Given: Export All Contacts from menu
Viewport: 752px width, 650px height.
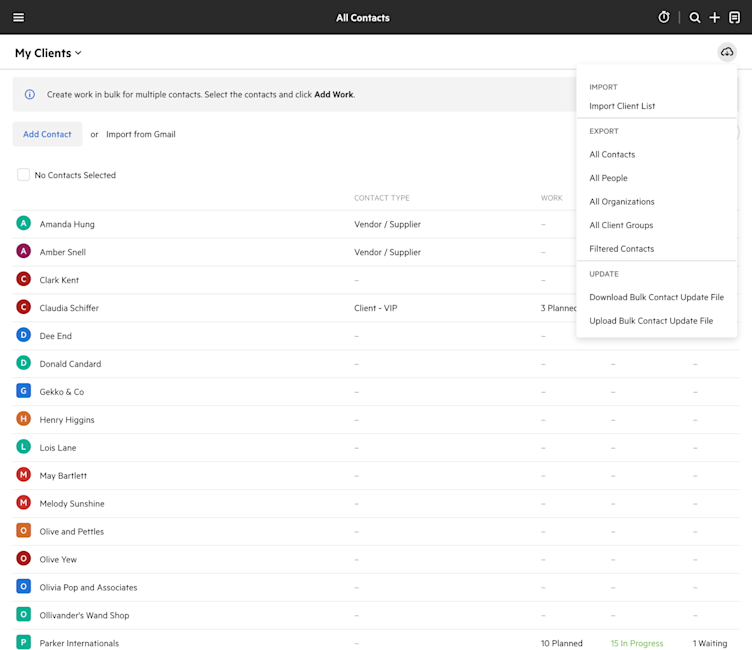Looking at the screenshot, I should click(x=612, y=154).
